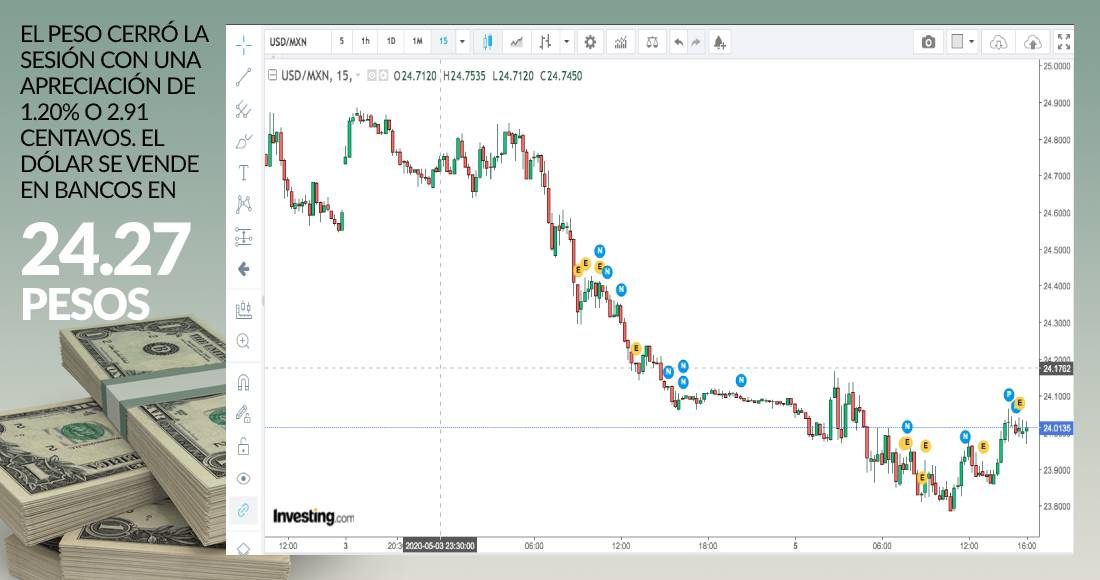1100x580 pixels.
Task: Expand the time interval dropdown arrow
Action: pos(462,42)
